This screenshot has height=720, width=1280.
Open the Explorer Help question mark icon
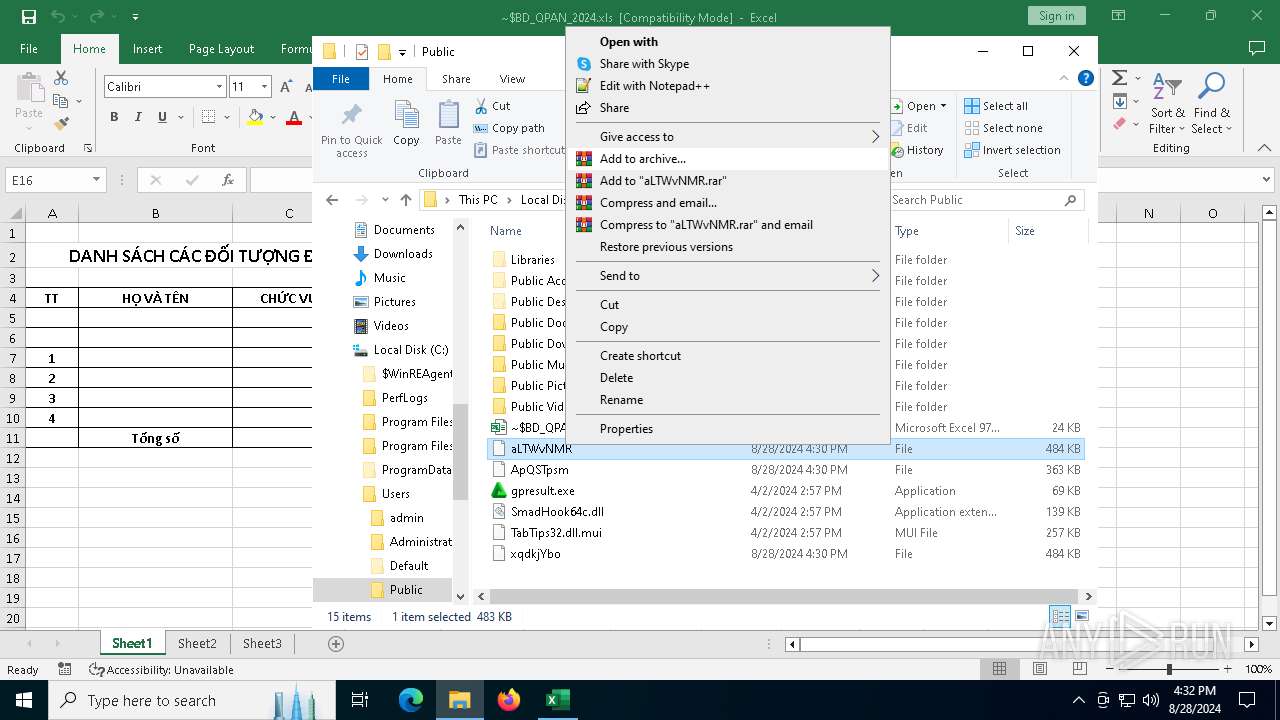click(1086, 78)
